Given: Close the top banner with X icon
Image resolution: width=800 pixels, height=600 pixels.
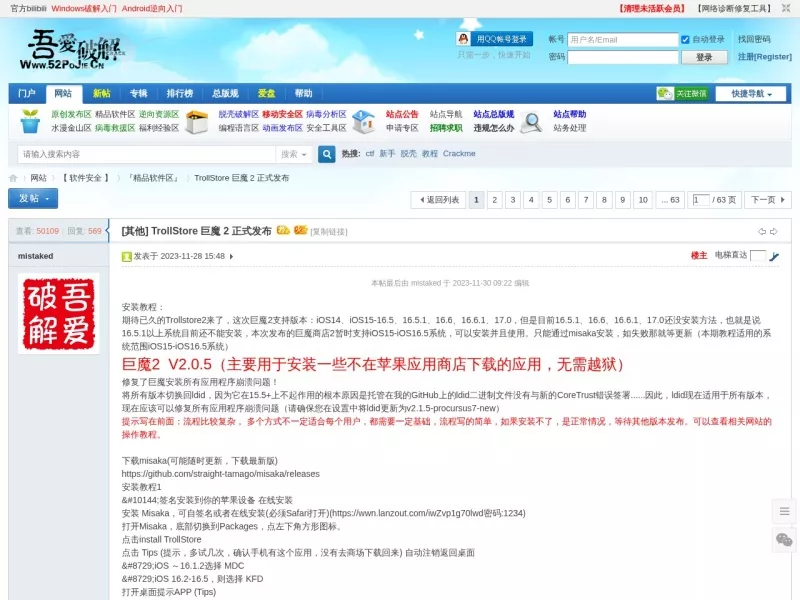Looking at the screenshot, I should pos(786,8).
